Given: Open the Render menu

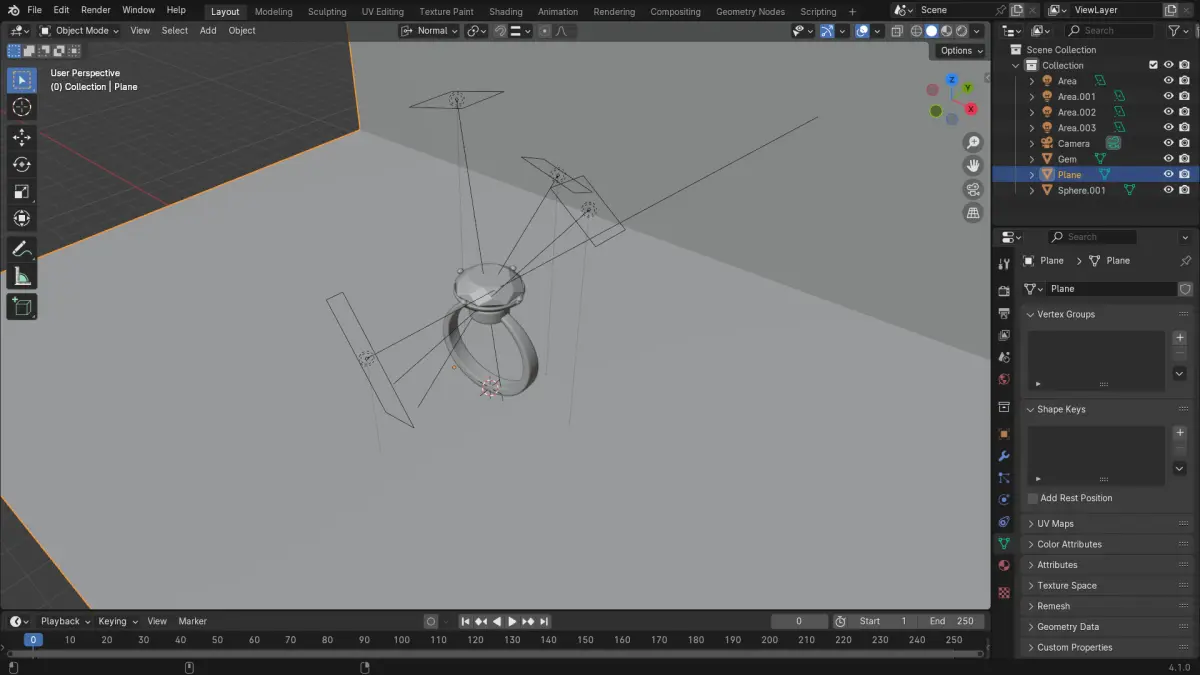Looking at the screenshot, I should coord(96,10).
